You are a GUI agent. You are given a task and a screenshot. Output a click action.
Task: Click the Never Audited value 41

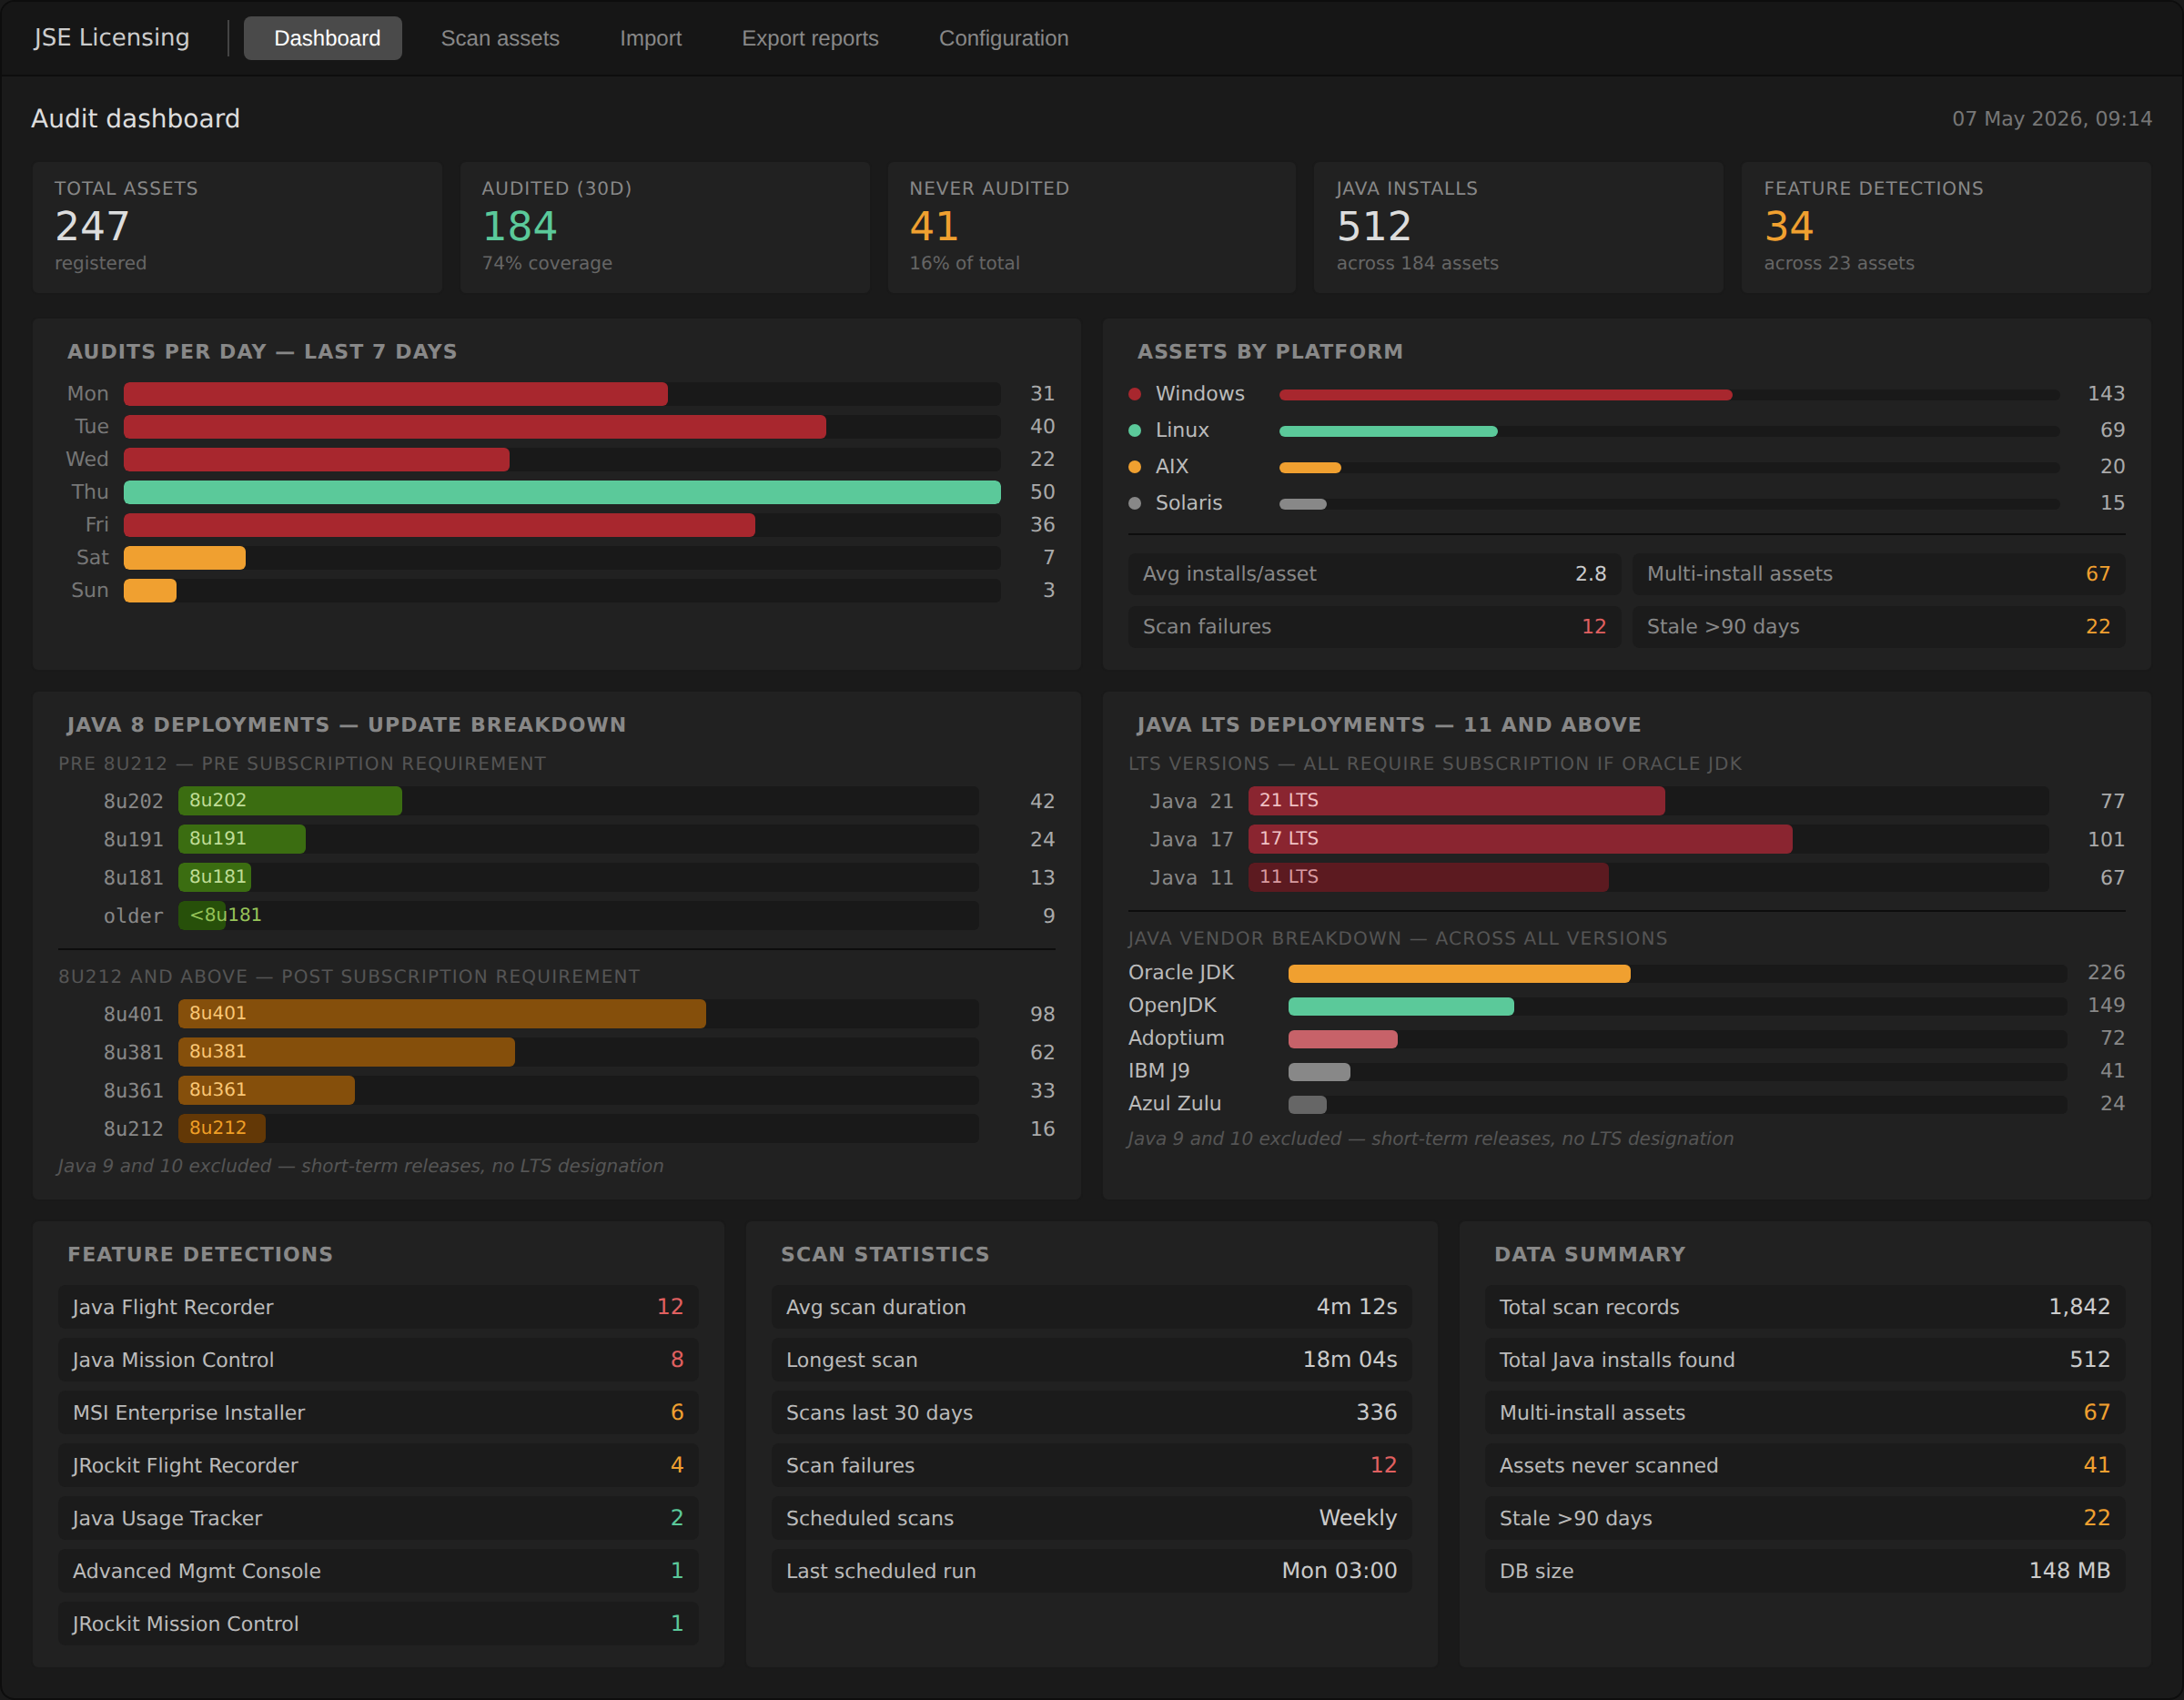[x=934, y=226]
